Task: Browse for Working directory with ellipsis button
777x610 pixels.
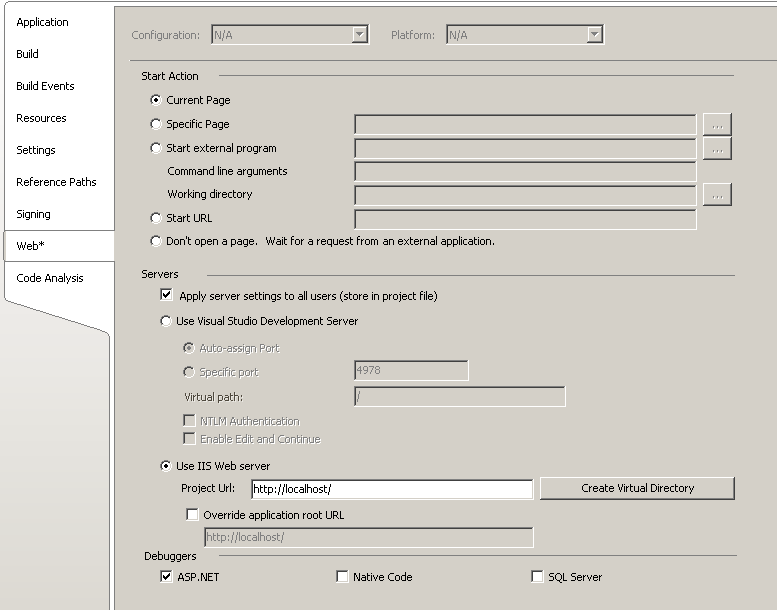Action: coord(717,195)
